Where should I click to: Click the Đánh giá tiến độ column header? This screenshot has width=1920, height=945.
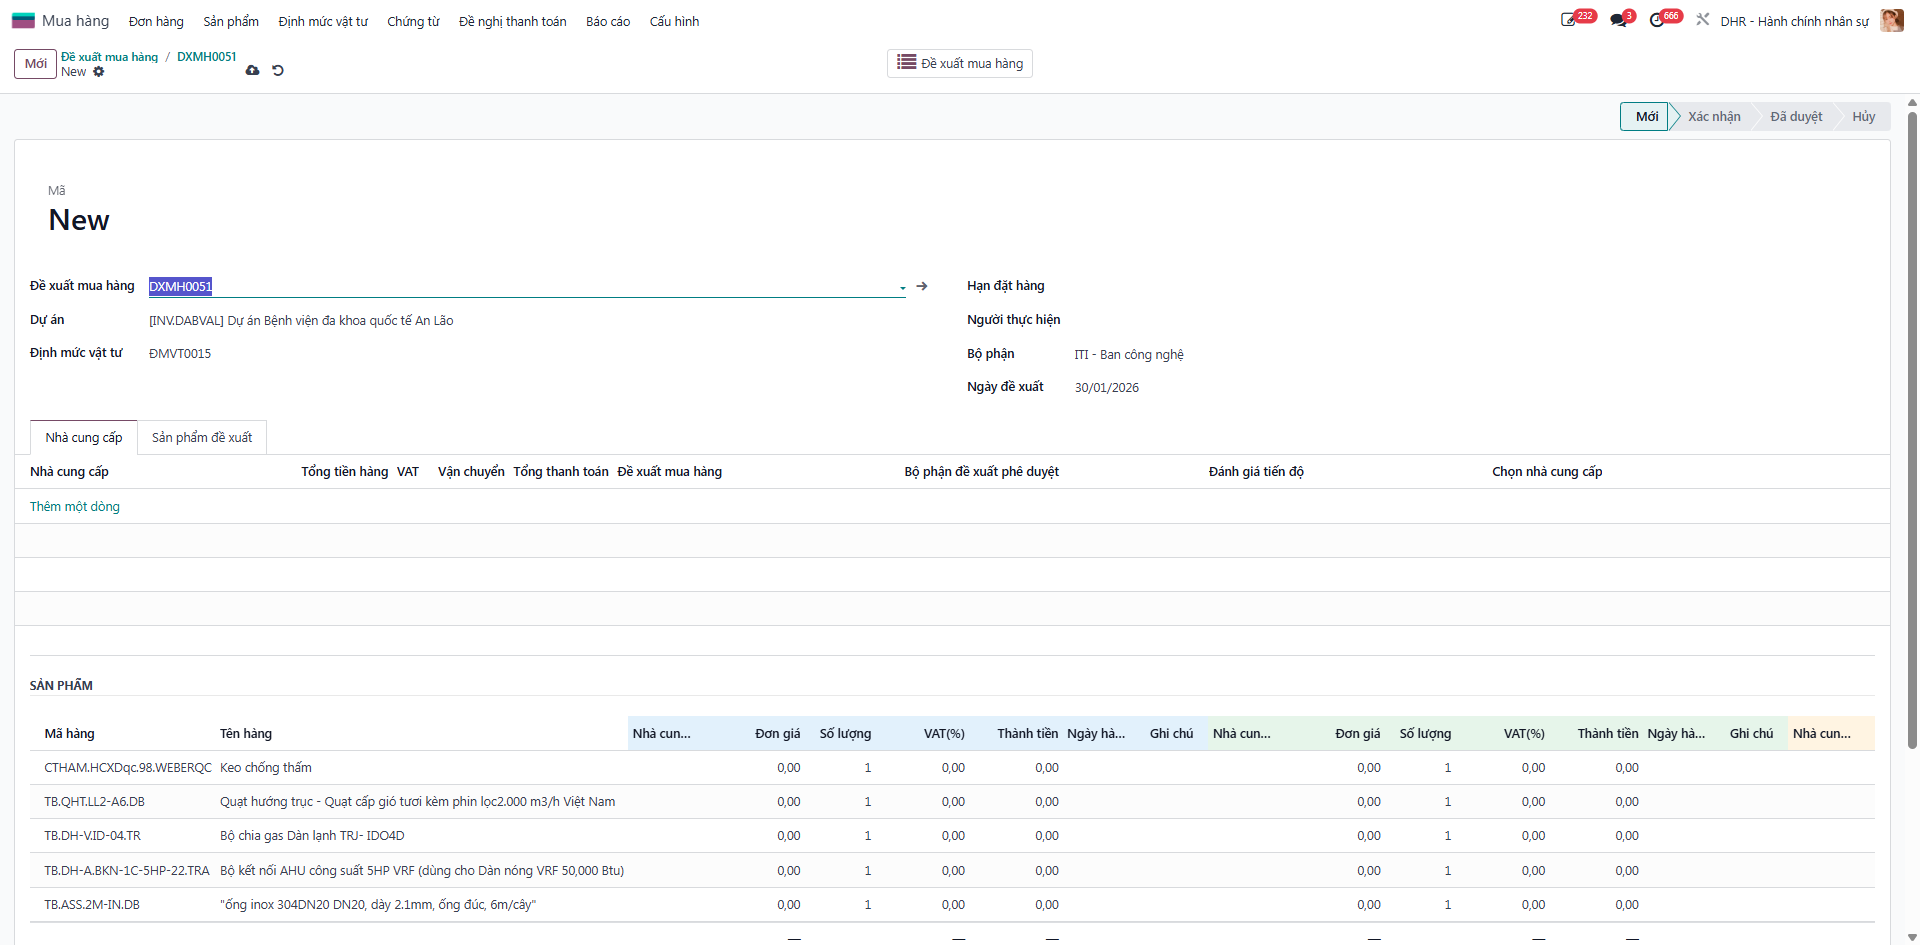coord(1256,472)
